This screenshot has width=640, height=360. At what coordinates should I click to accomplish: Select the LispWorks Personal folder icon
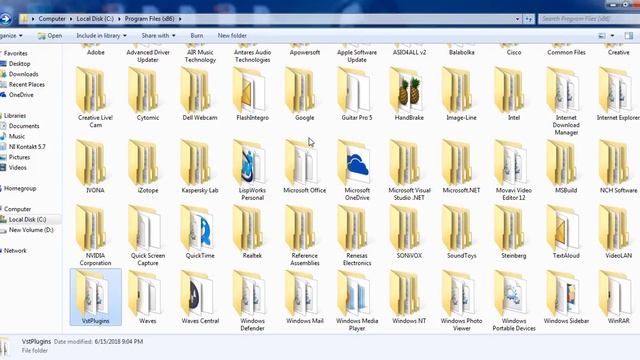[250, 163]
